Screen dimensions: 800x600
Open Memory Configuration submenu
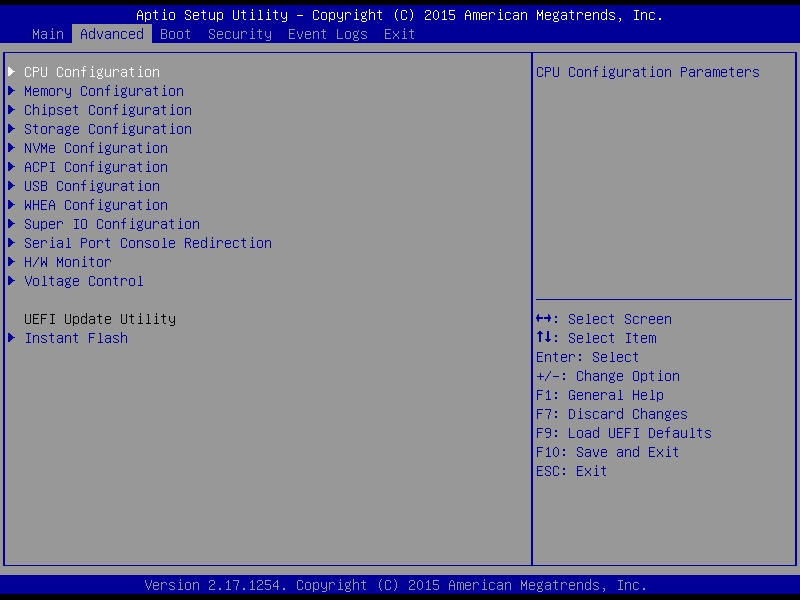[104, 91]
